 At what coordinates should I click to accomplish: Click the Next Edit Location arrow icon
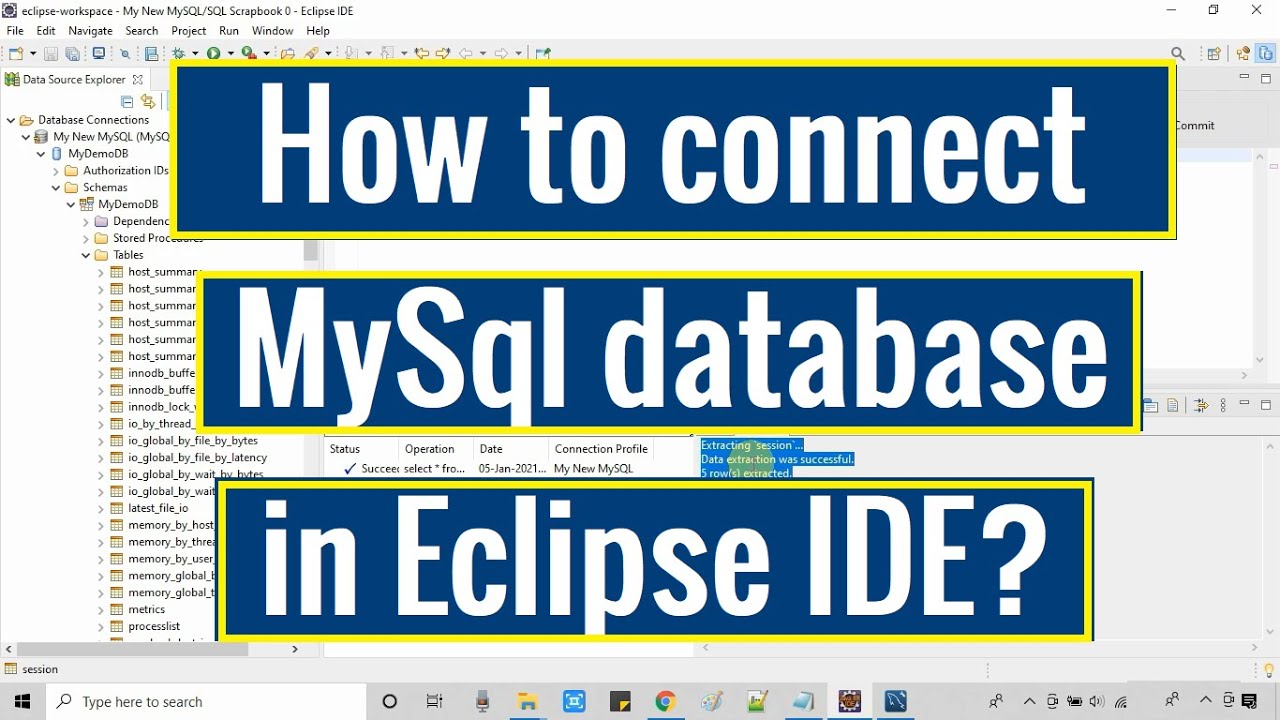pyautogui.click(x=443, y=54)
